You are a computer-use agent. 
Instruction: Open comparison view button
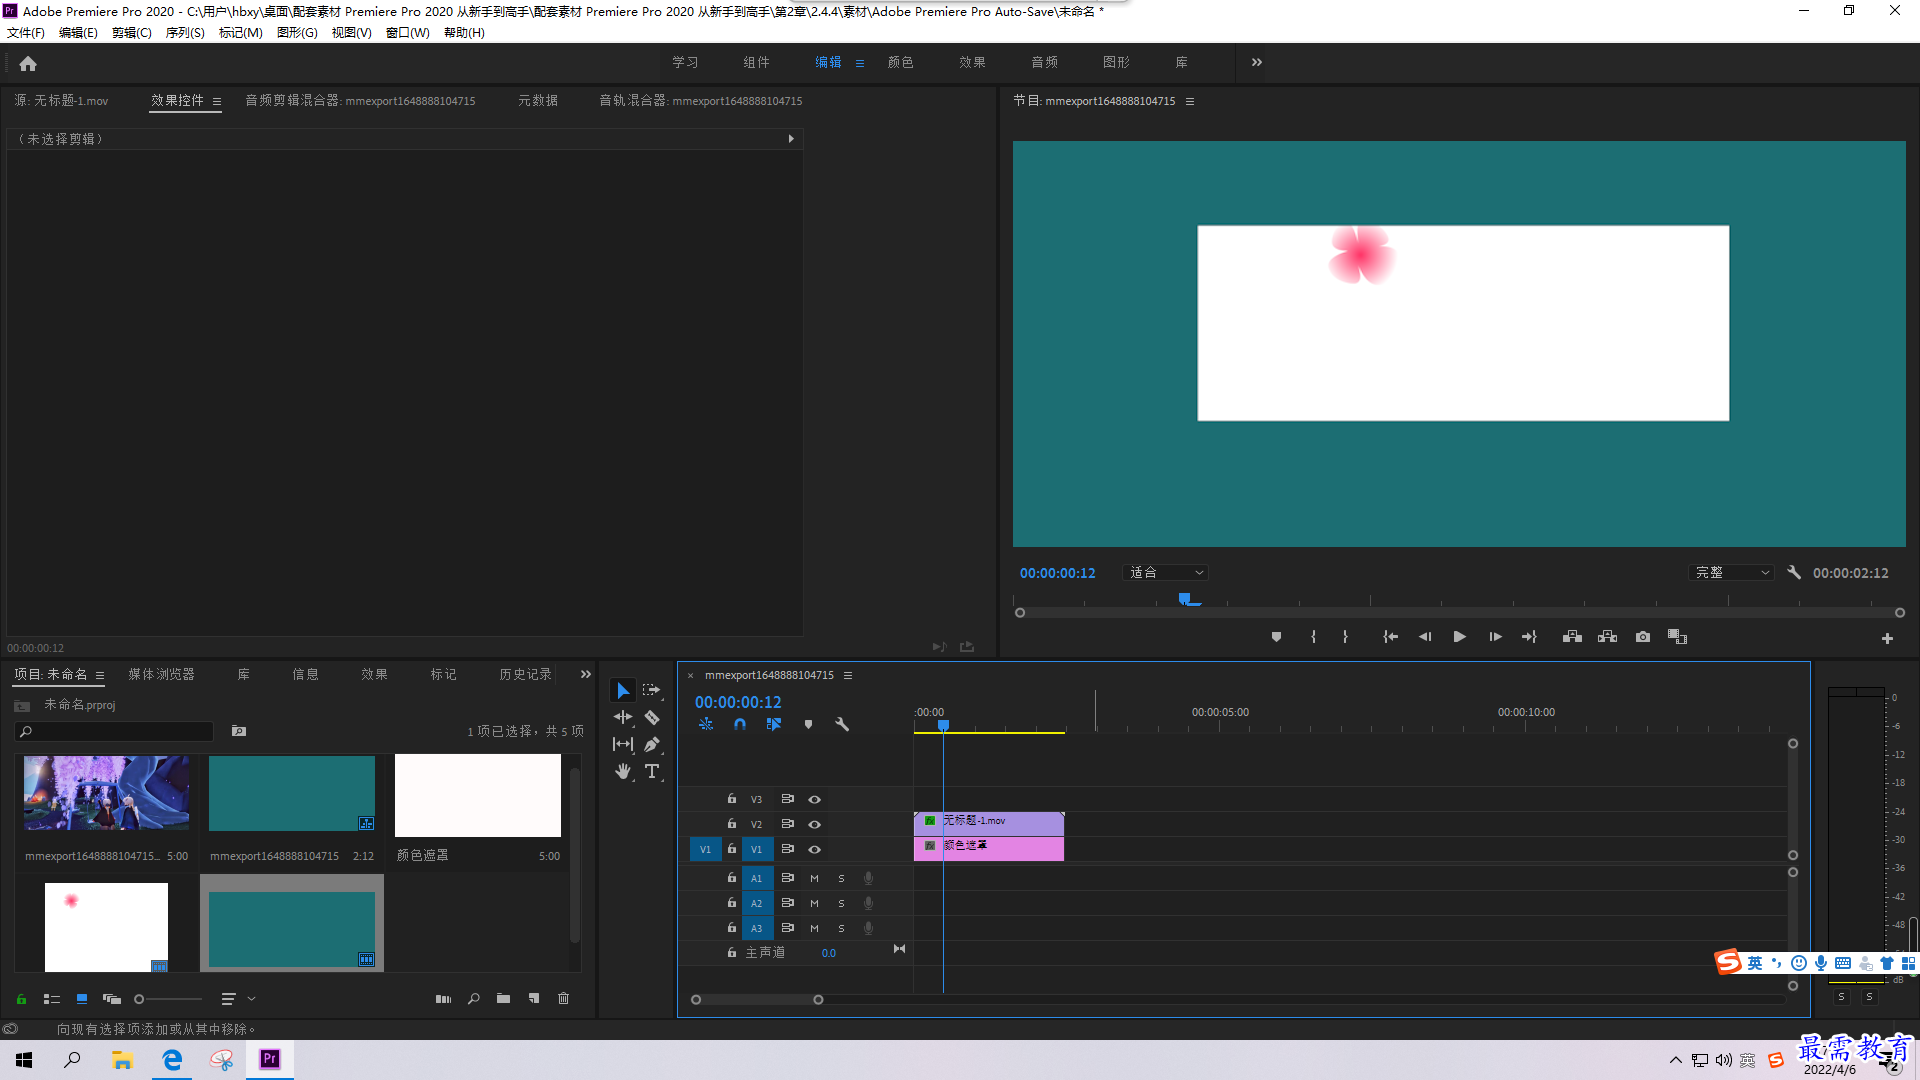pyautogui.click(x=1677, y=637)
